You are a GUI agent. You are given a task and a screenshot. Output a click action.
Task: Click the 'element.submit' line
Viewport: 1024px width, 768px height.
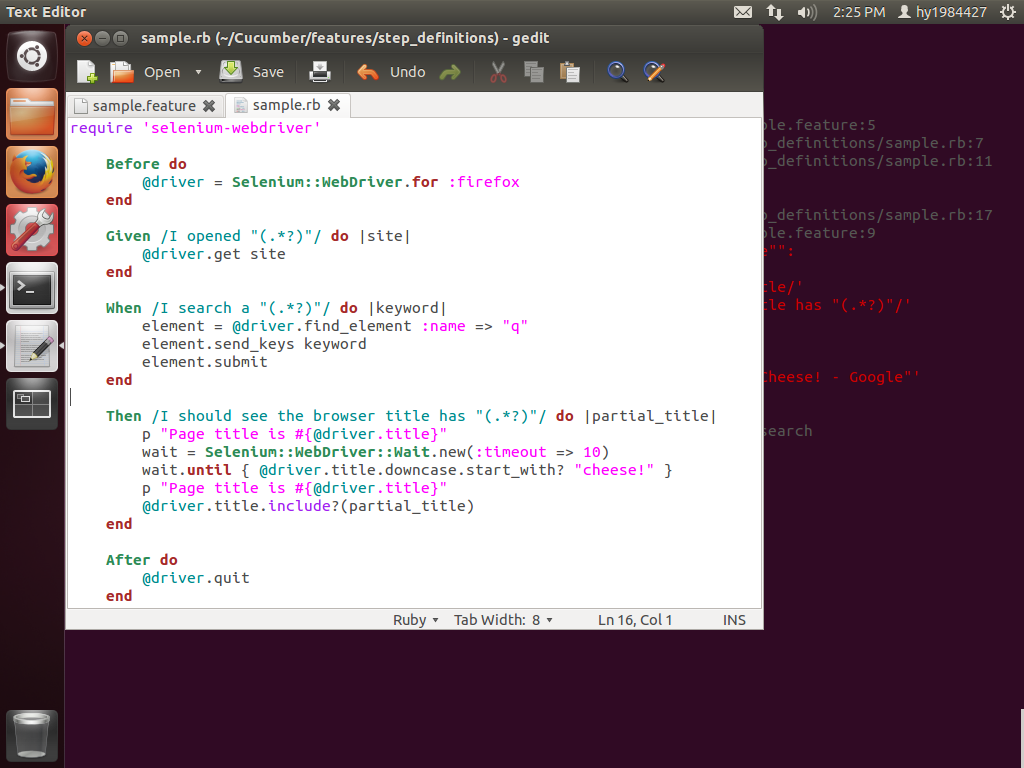pyautogui.click(x=204, y=362)
